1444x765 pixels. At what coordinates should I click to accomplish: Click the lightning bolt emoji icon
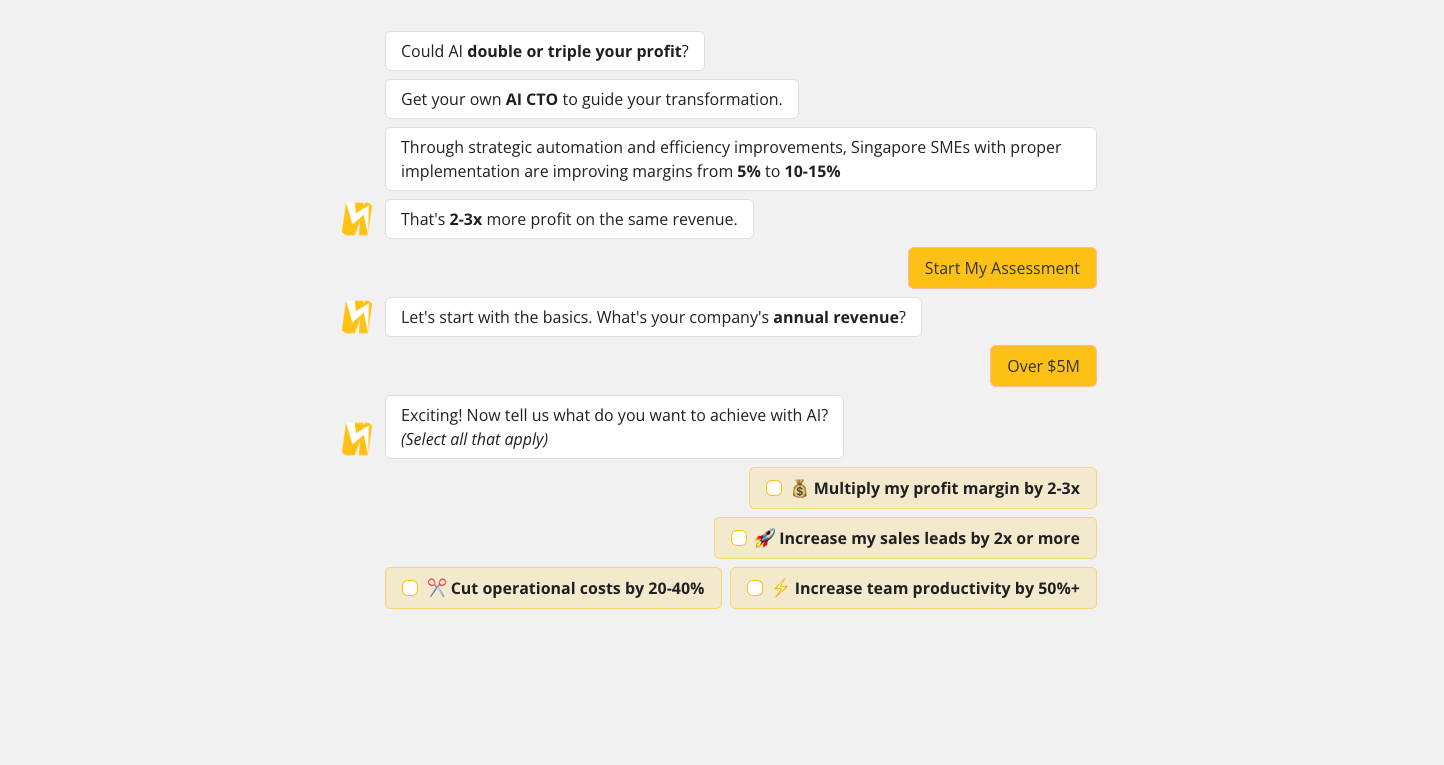tap(781, 588)
